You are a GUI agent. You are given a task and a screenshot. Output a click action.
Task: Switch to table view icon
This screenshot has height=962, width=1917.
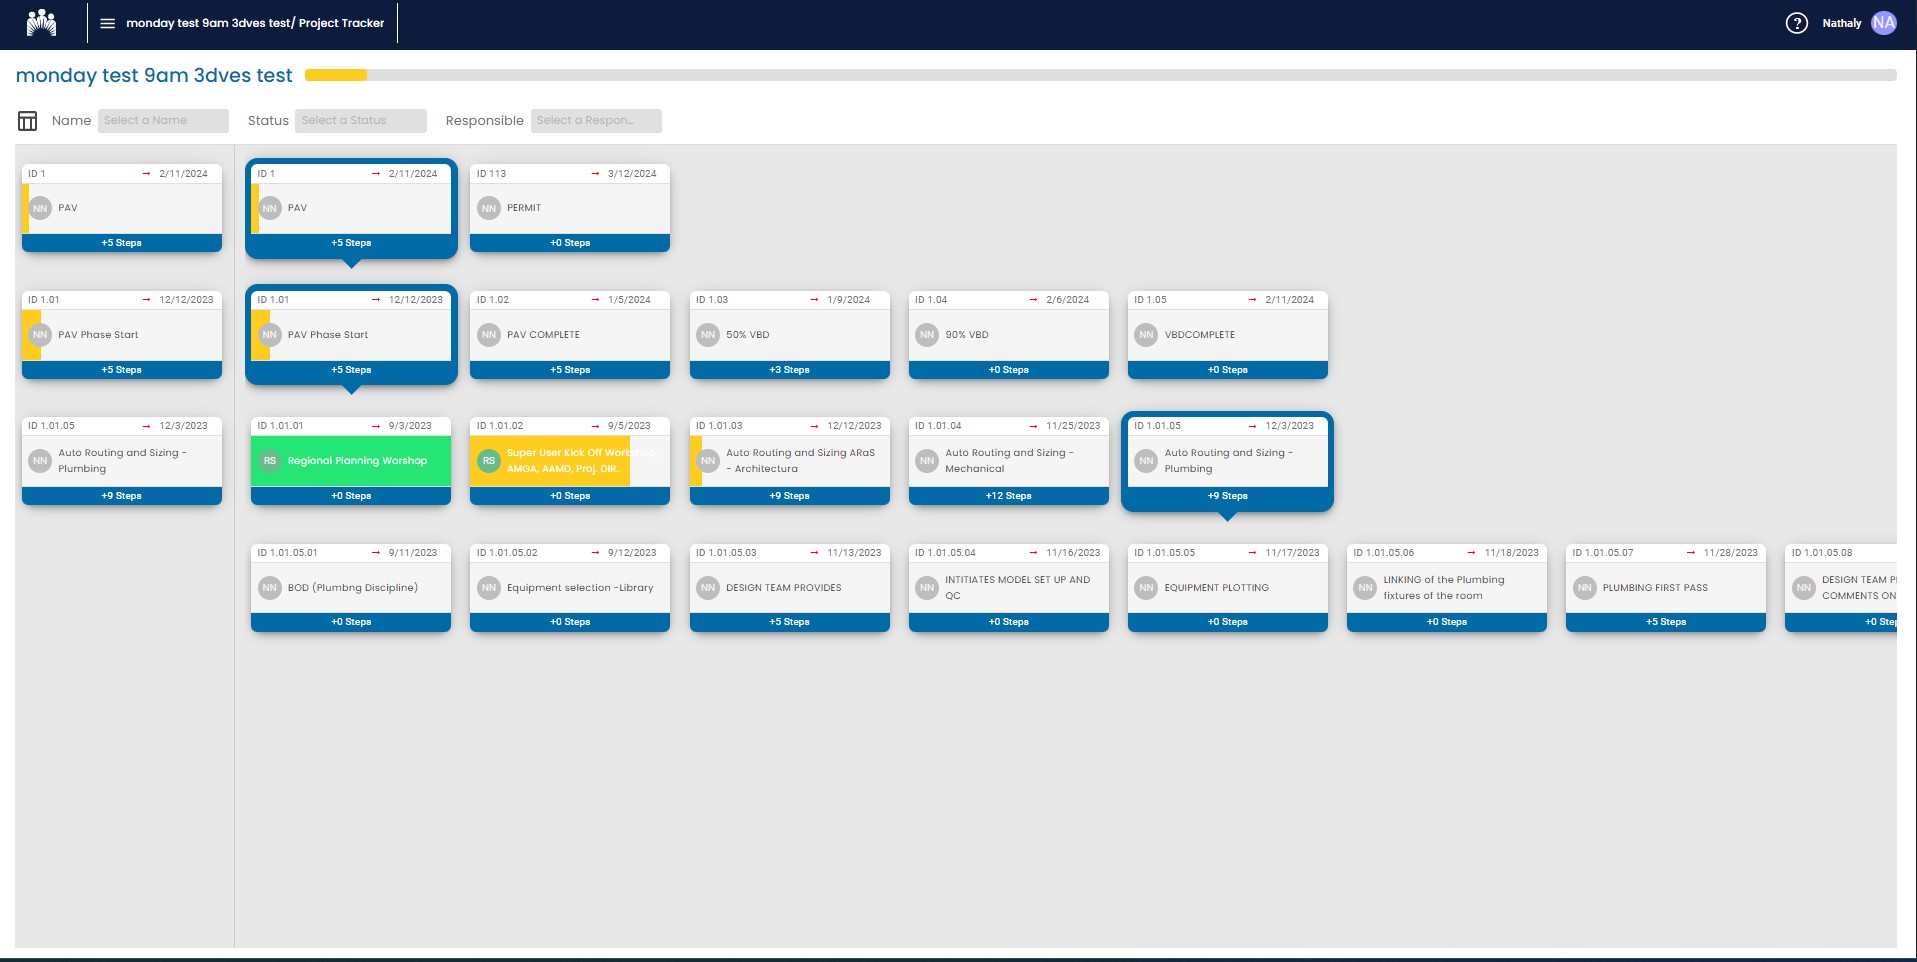click(27, 121)
